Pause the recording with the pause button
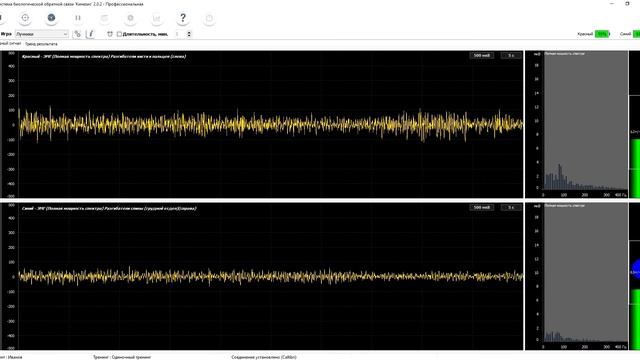This screenshot has height=360, width=640. (78, 18)
